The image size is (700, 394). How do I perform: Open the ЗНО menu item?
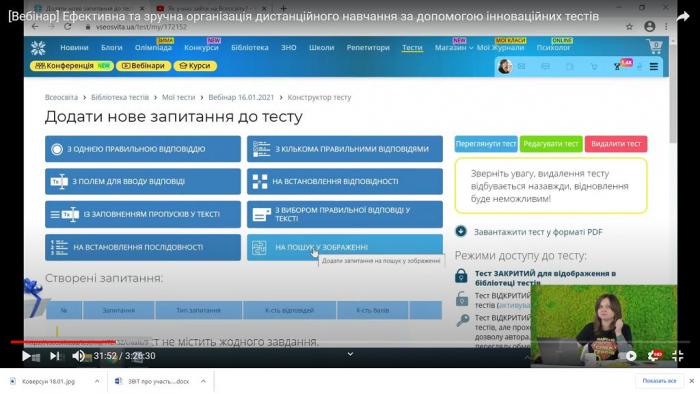(288, 47)
